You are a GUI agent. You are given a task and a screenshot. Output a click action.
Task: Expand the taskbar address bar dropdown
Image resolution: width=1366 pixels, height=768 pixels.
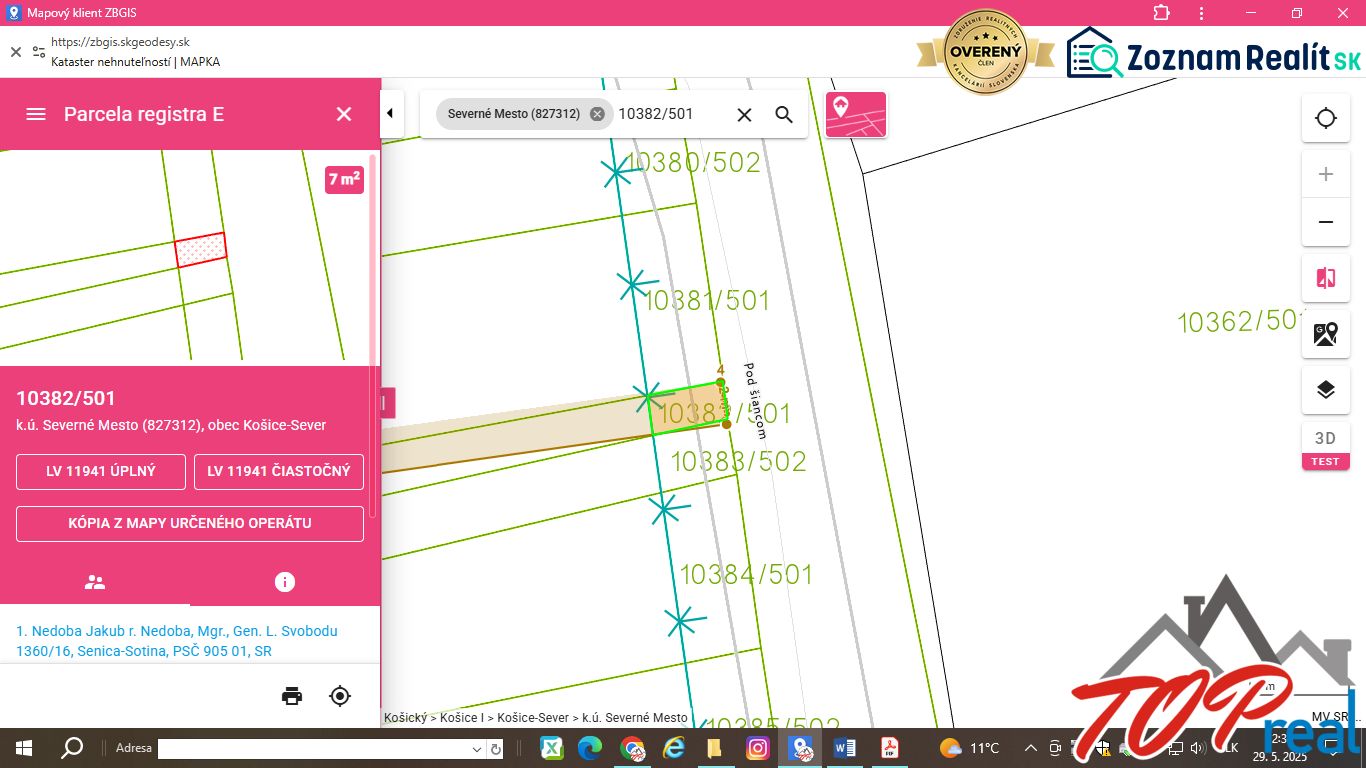[x=477, y=748]
